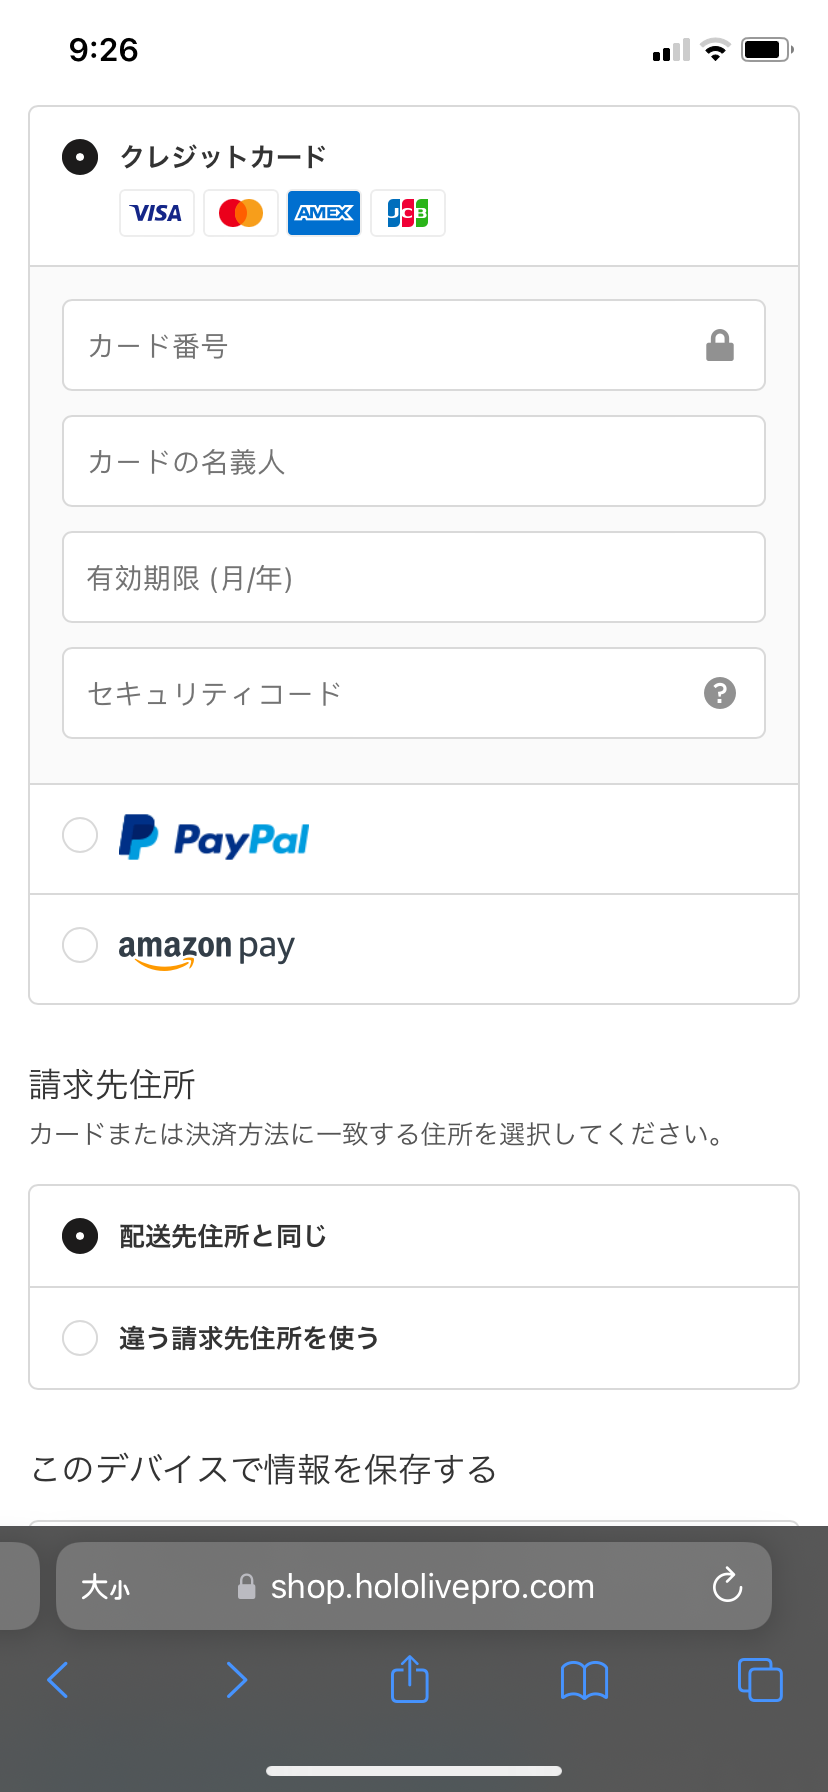The width and height of the screenshot is (828, 1792).
Task: Click security code help question mark icon
Action: 720,693
